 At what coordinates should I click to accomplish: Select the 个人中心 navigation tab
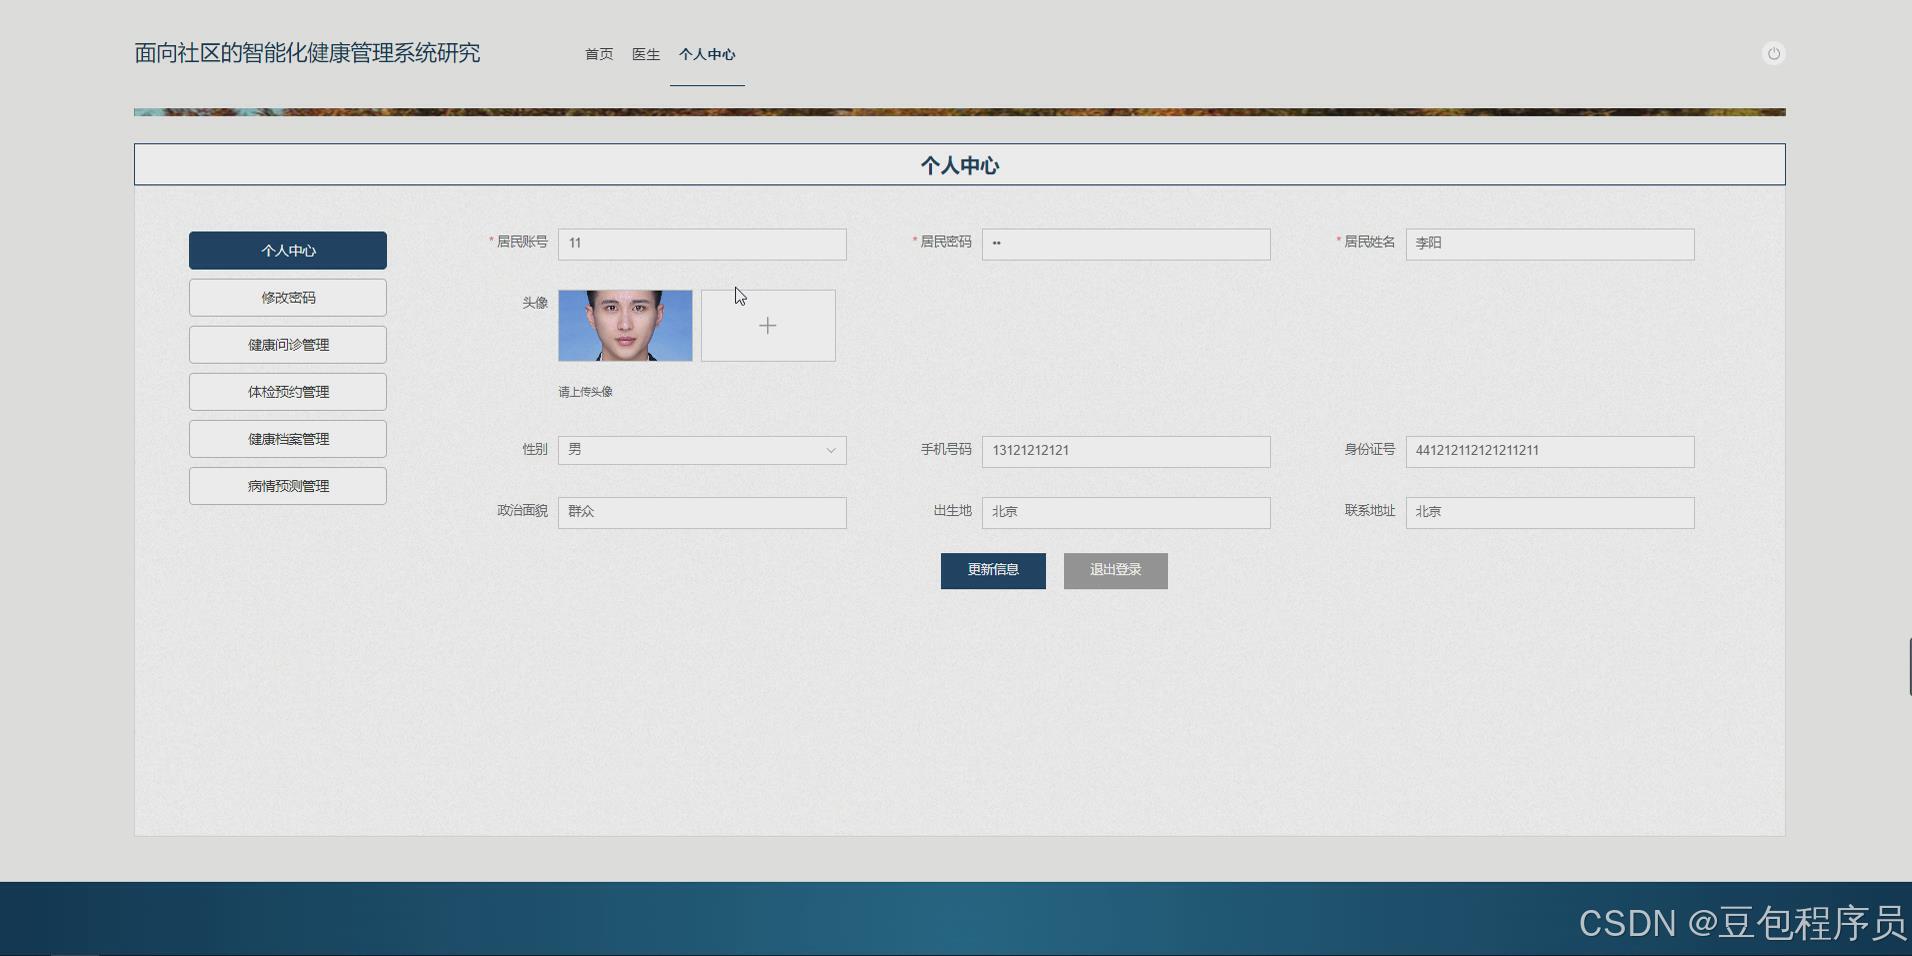[x=707, y=55]
